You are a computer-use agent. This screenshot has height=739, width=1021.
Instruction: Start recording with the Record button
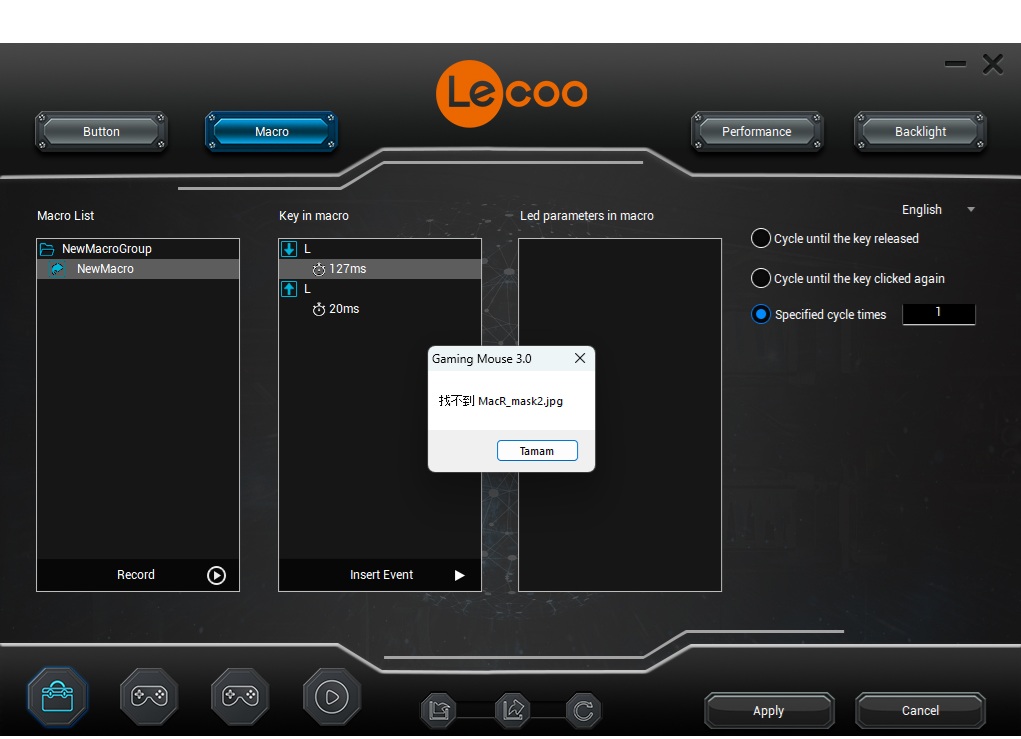pyautogui.click(x=138, y=575)
